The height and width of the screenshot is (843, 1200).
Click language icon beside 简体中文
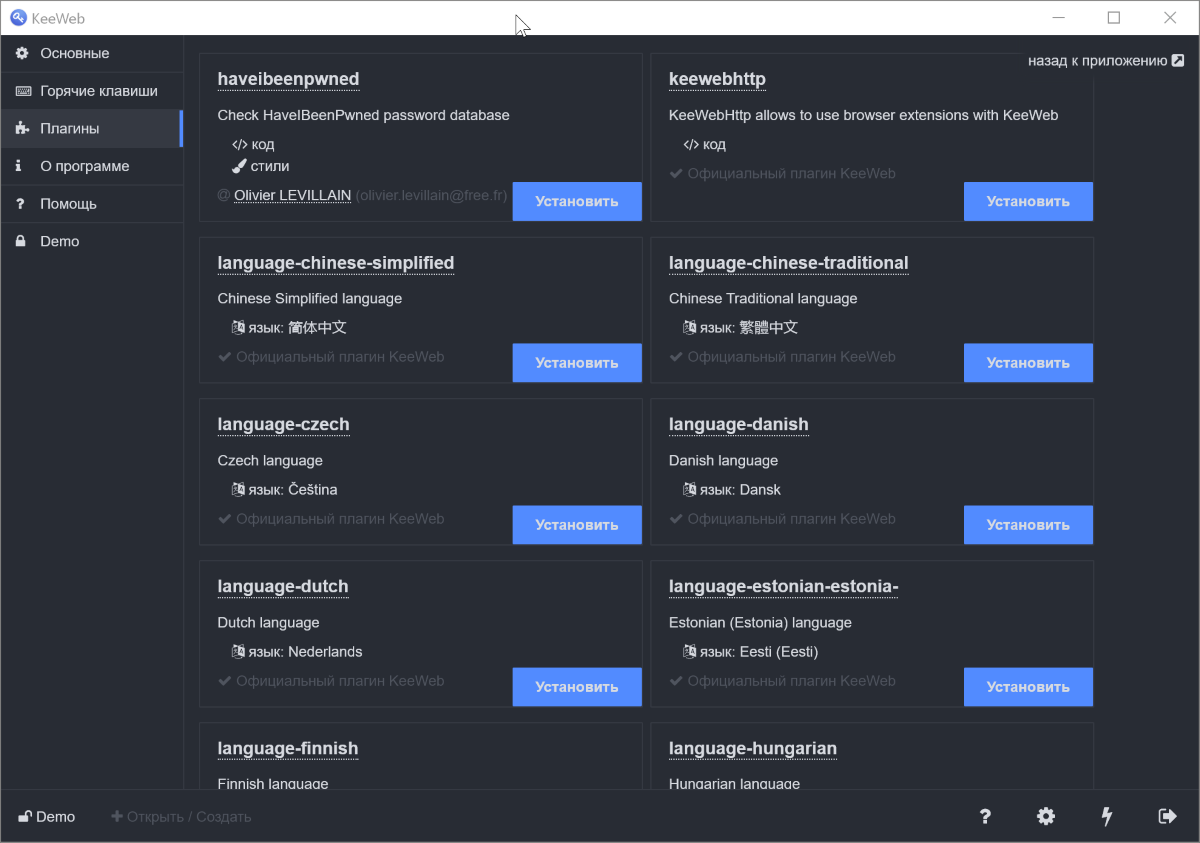[239, 327]
